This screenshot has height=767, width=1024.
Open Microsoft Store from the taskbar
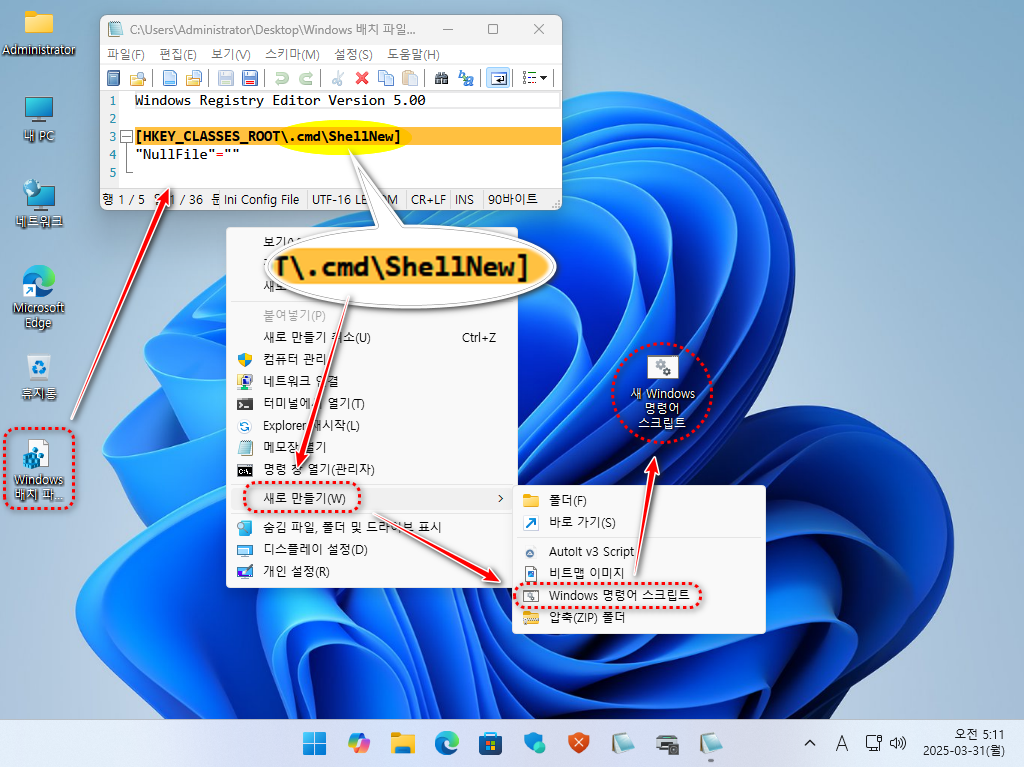point(490,743)
